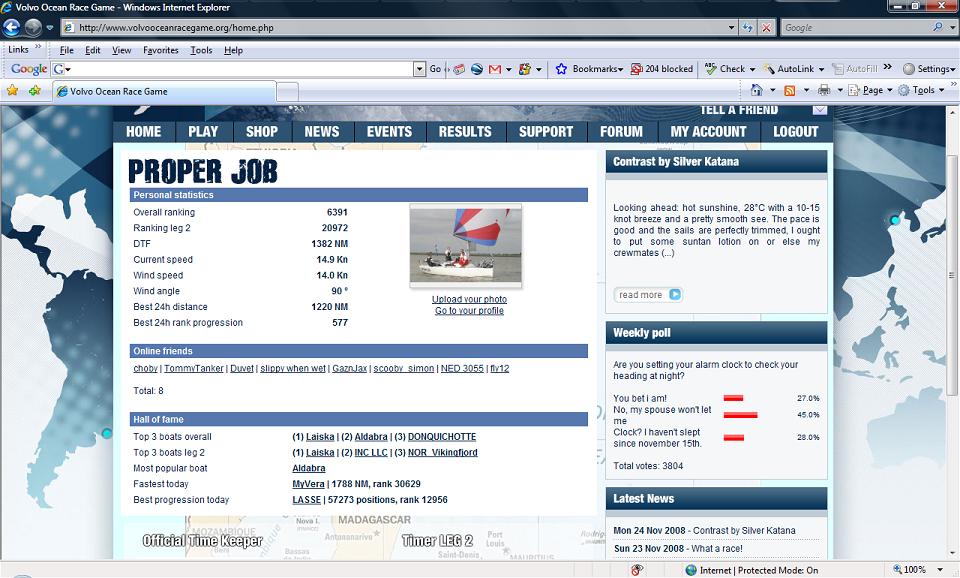This screenshot has width=960, height=578.
Task: Click the popup blocked status bar icon
Action: tap(637, 570)
